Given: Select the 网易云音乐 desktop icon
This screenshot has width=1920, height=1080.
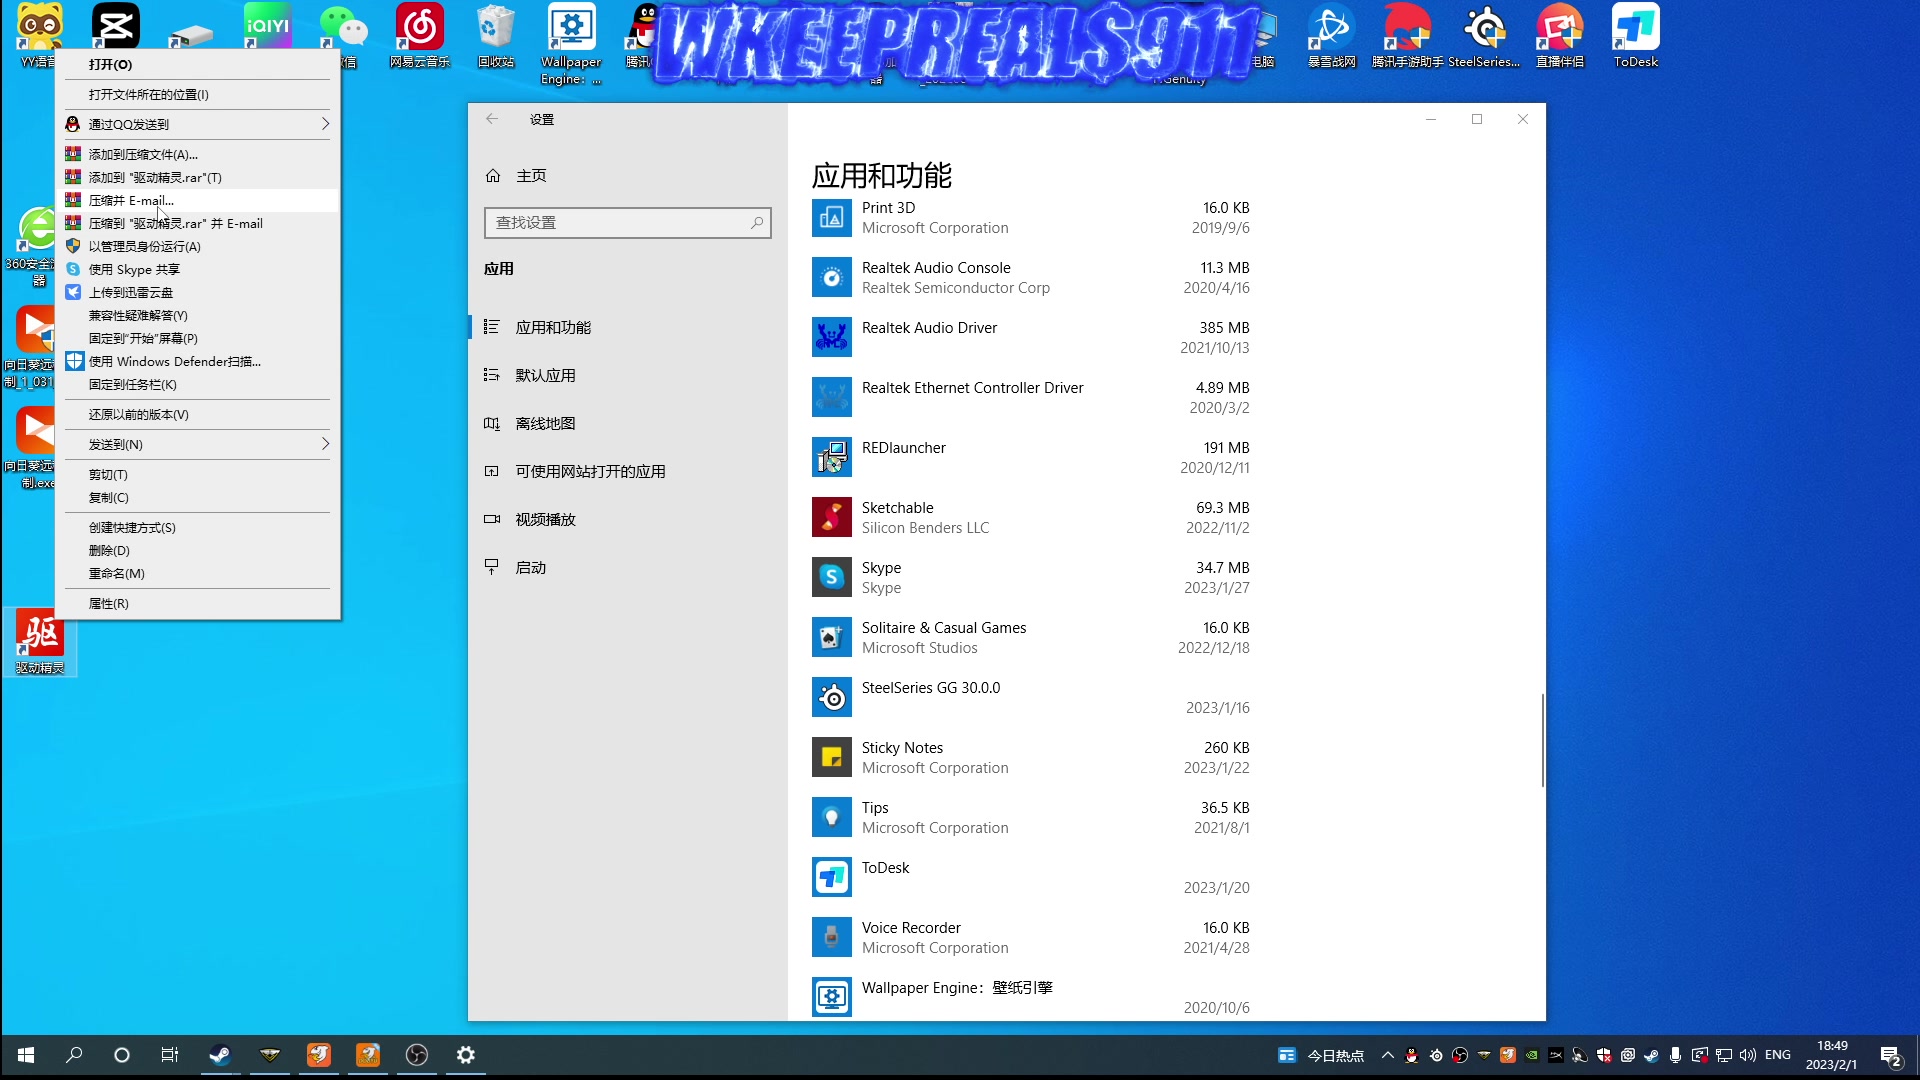Looking at the screenshot, I should (x=420, y=36).
